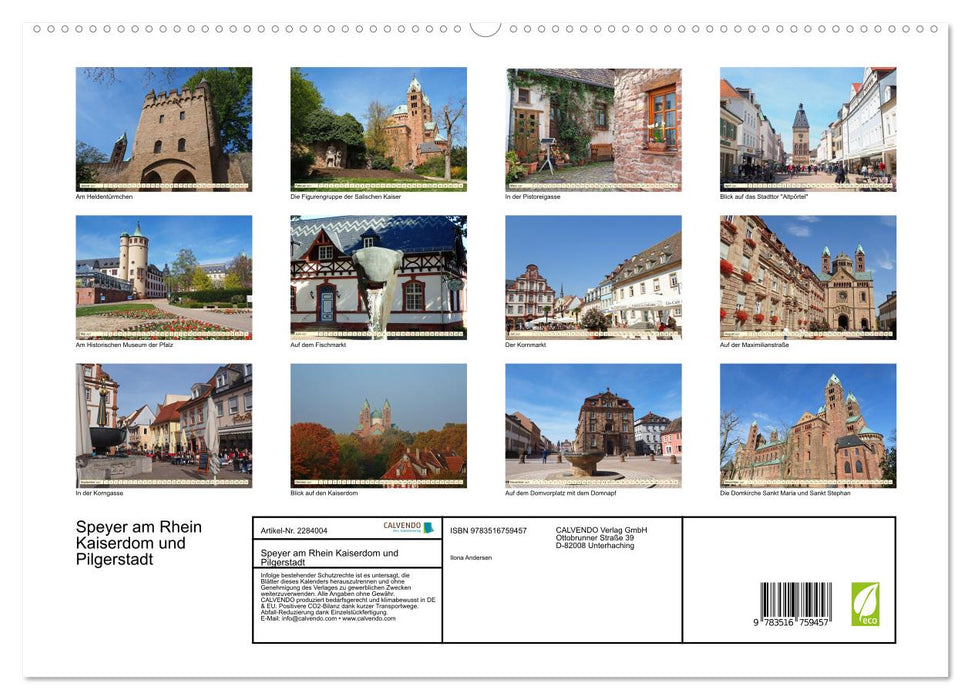Select the In der Korngasse photo
Screen dimensions: 971x700
163,426
